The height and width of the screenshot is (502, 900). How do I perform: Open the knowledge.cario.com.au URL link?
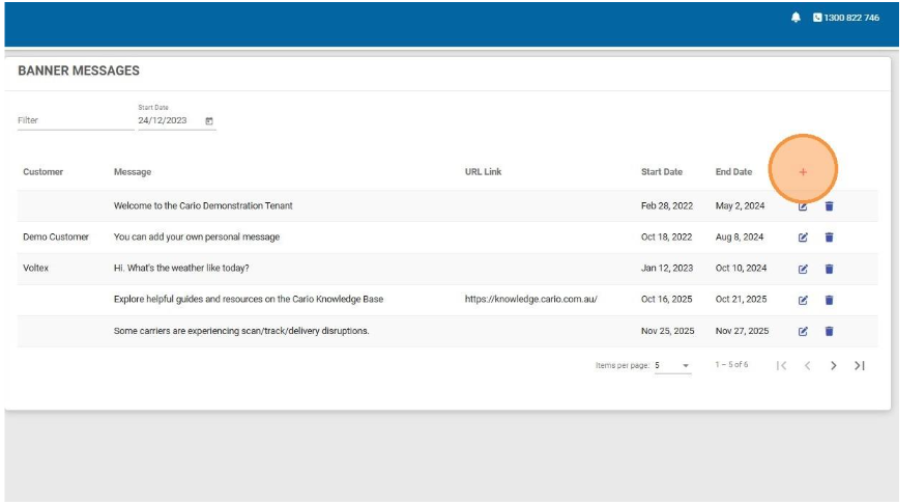coord(531,299)
